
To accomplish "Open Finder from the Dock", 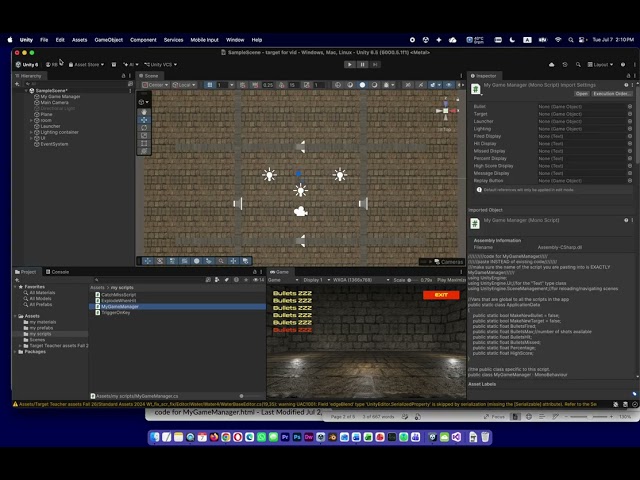I will click(x=155, y=437).
